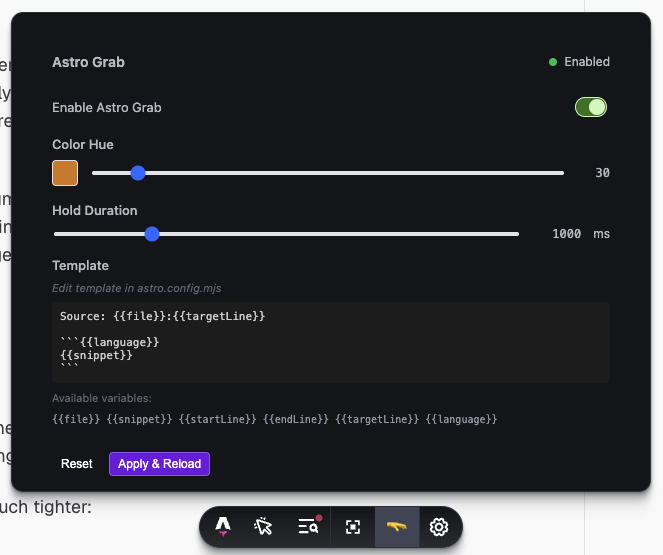
Task: Click the hue value 30
Action: tap(603, 173)
